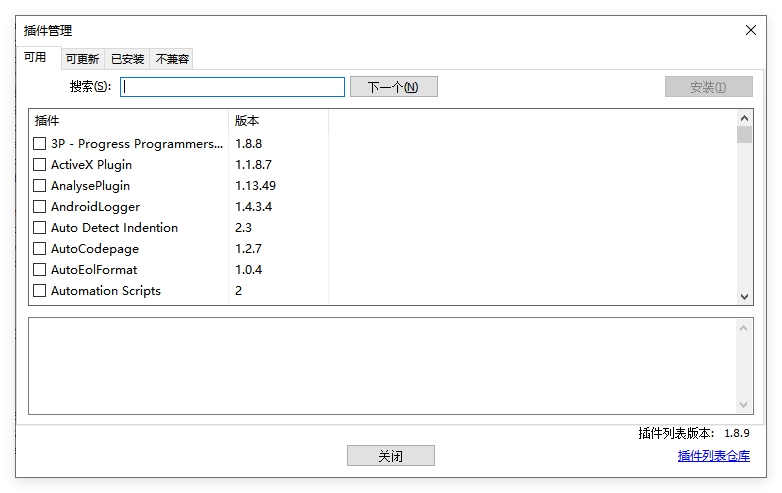Check the 3P - Progress Programmers plugin checkbox
The height and width of the screenshot is (493, 782).
[39, 144]
